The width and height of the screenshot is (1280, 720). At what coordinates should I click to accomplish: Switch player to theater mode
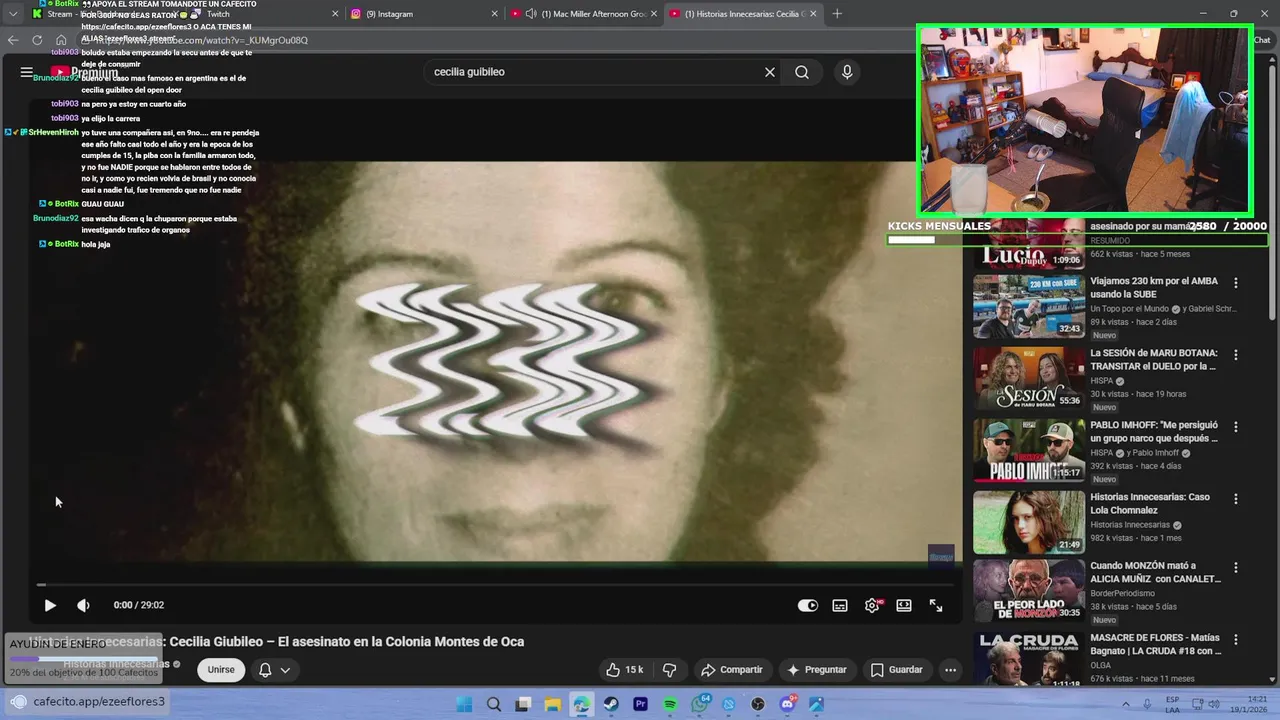pos(904,605)
